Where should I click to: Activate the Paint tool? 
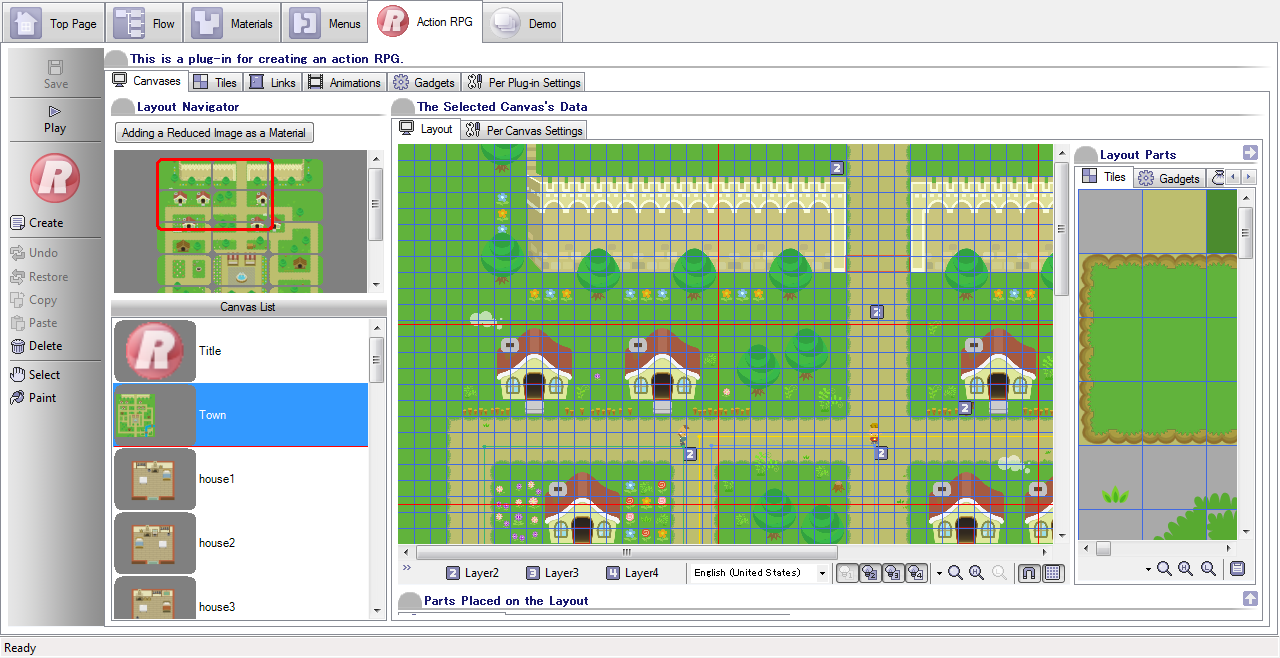click(33, 398)
